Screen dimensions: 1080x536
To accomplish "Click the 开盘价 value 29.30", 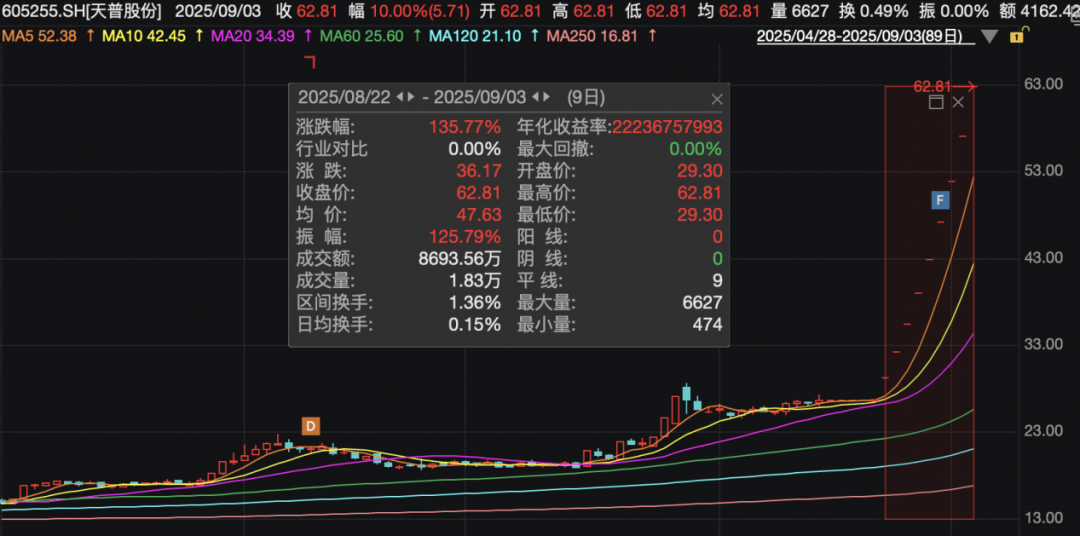I will click(700, 171).
